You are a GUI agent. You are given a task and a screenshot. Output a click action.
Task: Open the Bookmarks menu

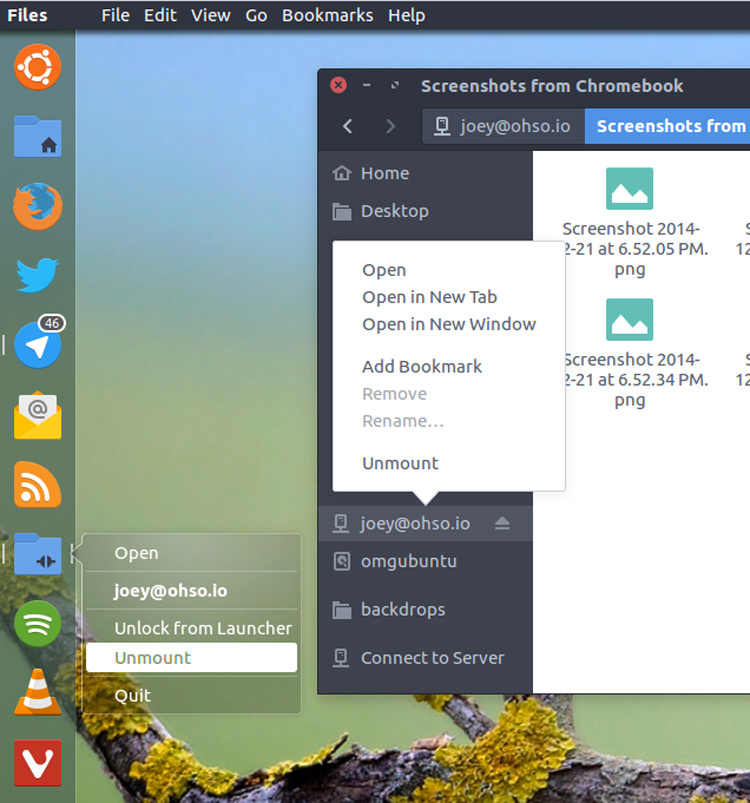click(x=327, y=15)
